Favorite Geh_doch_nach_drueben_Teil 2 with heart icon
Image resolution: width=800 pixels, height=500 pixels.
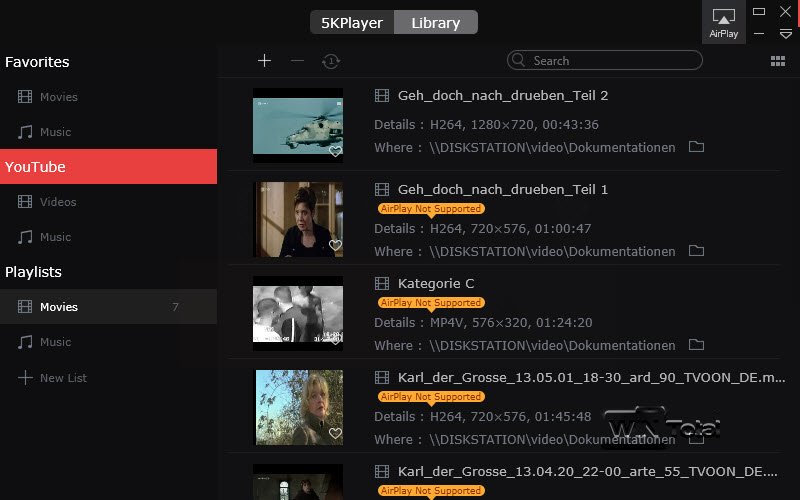[335, 151]
